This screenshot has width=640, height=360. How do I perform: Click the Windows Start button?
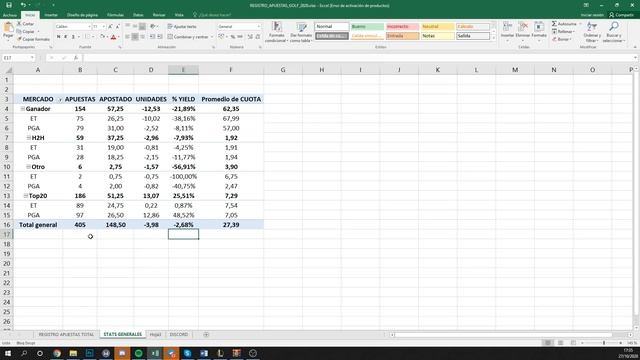(7, 353)
